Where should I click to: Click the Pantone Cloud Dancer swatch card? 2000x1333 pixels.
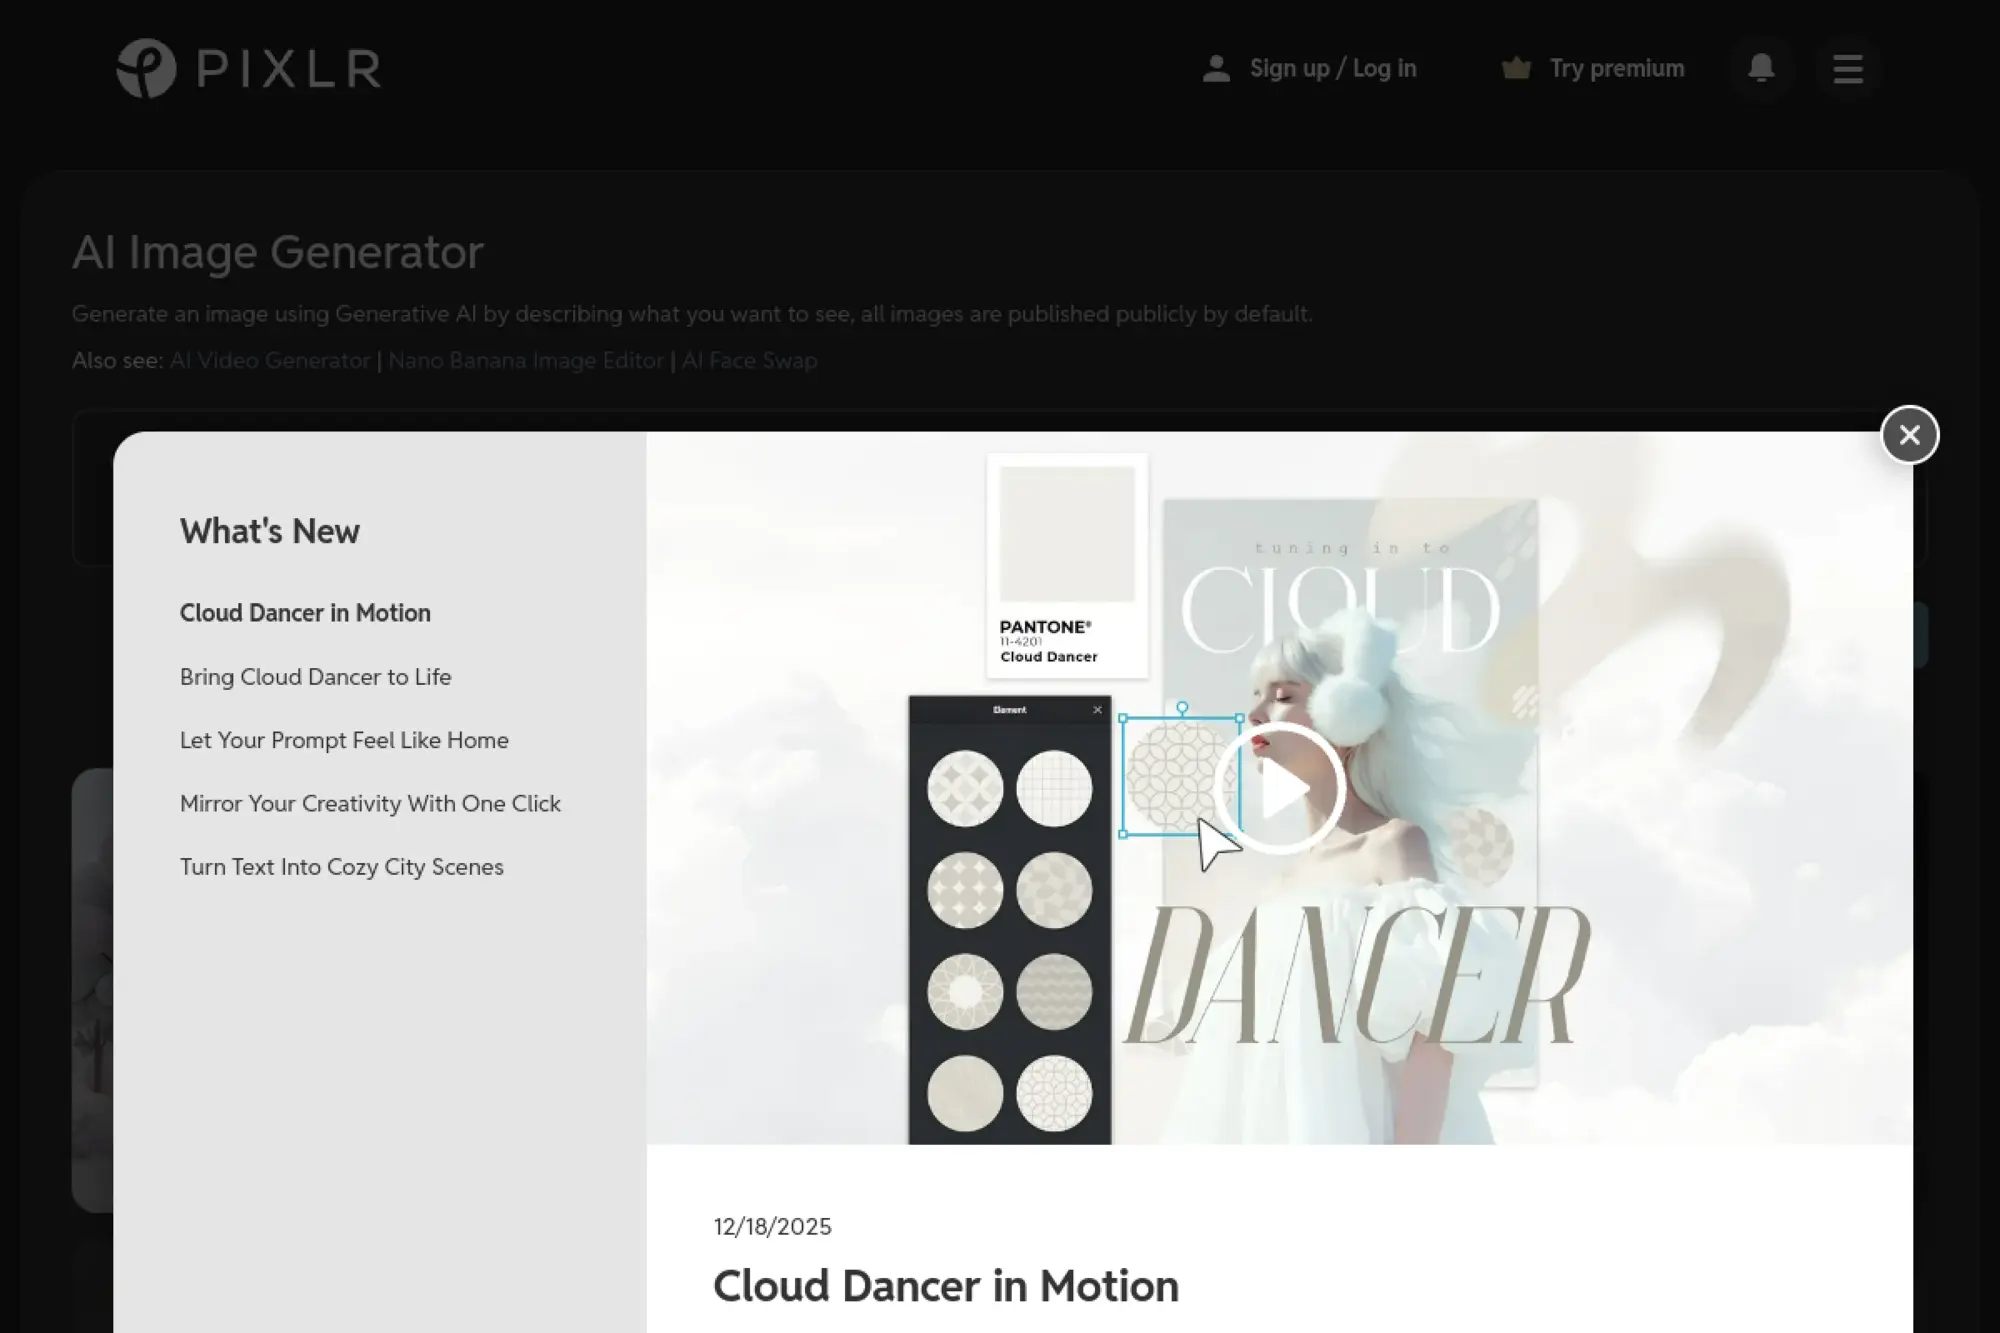pos(1067,566)
